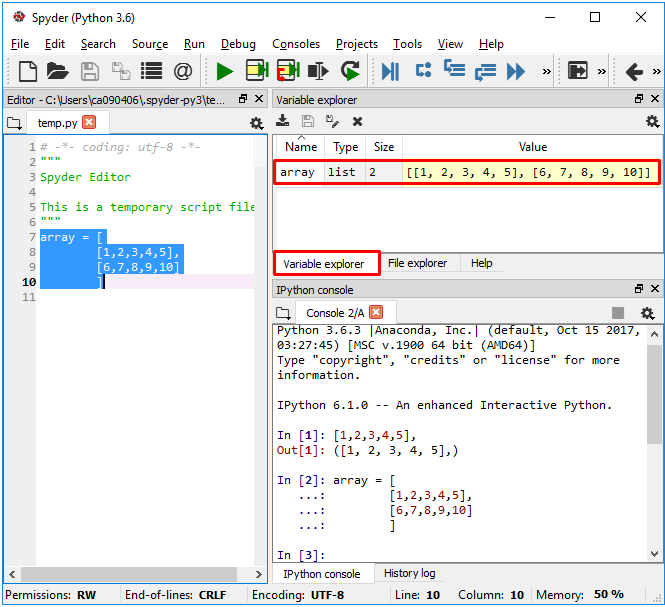
Task: Sort variables by Type column header
Action: (x=345, y=147)
